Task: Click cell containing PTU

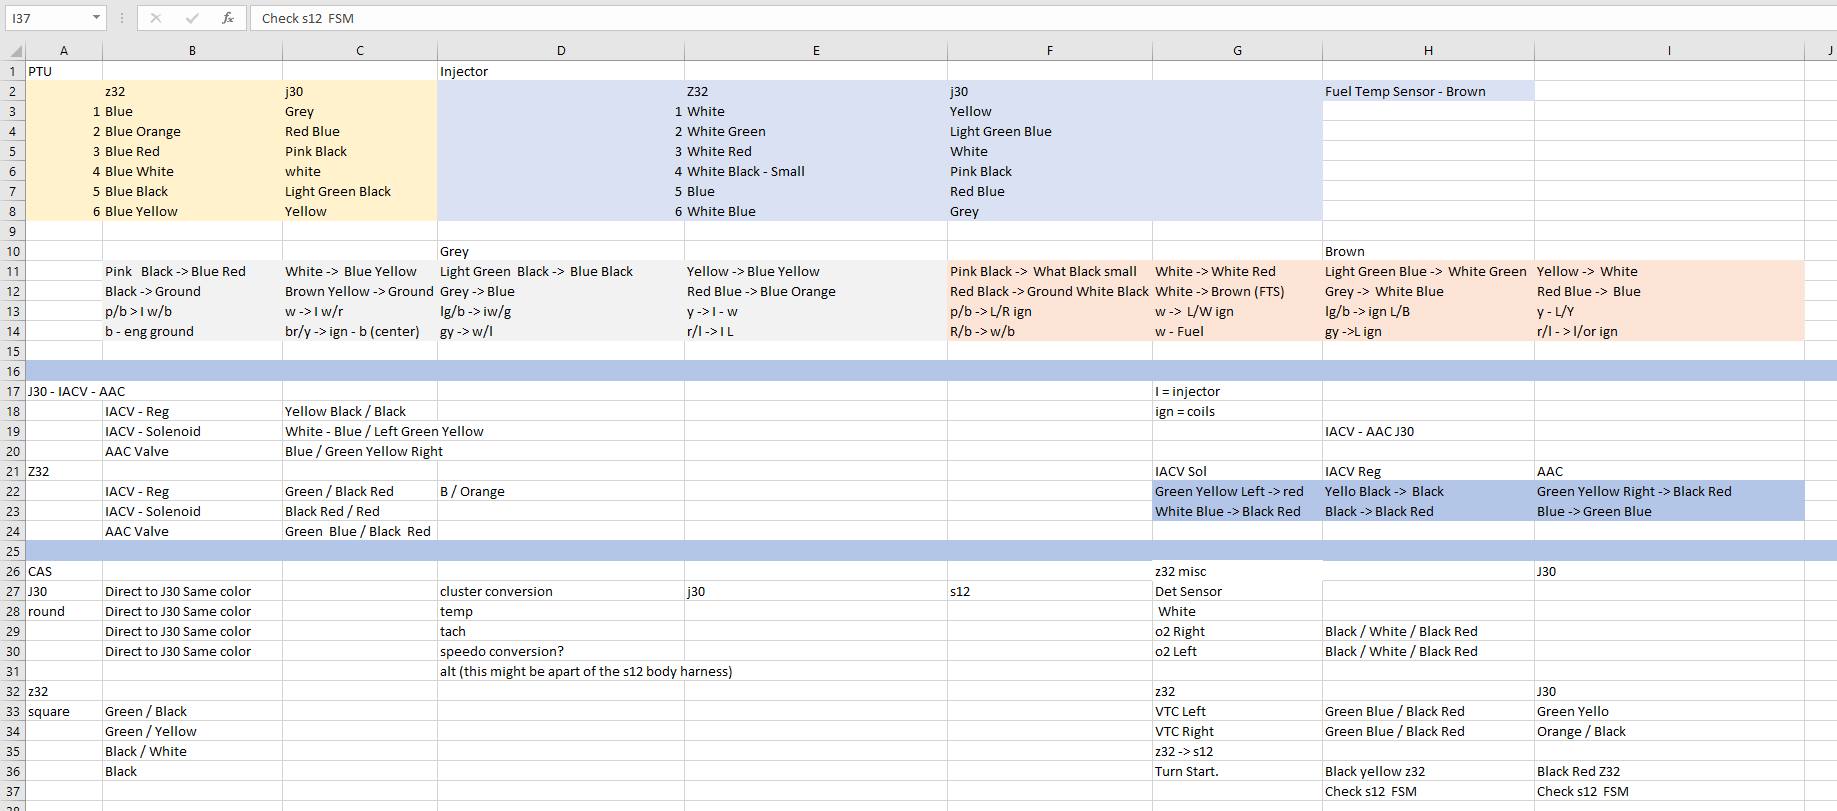Action: coord(64,71)
